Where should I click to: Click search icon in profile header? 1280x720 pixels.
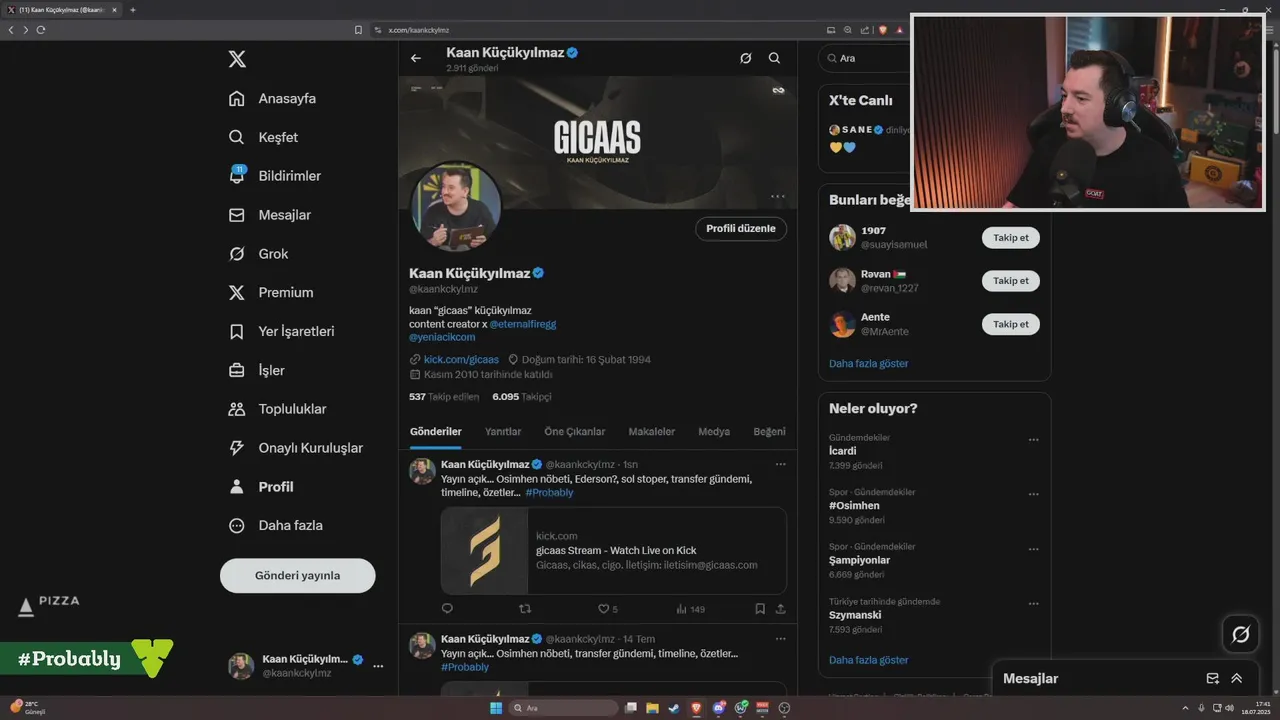tap(774, 58)
